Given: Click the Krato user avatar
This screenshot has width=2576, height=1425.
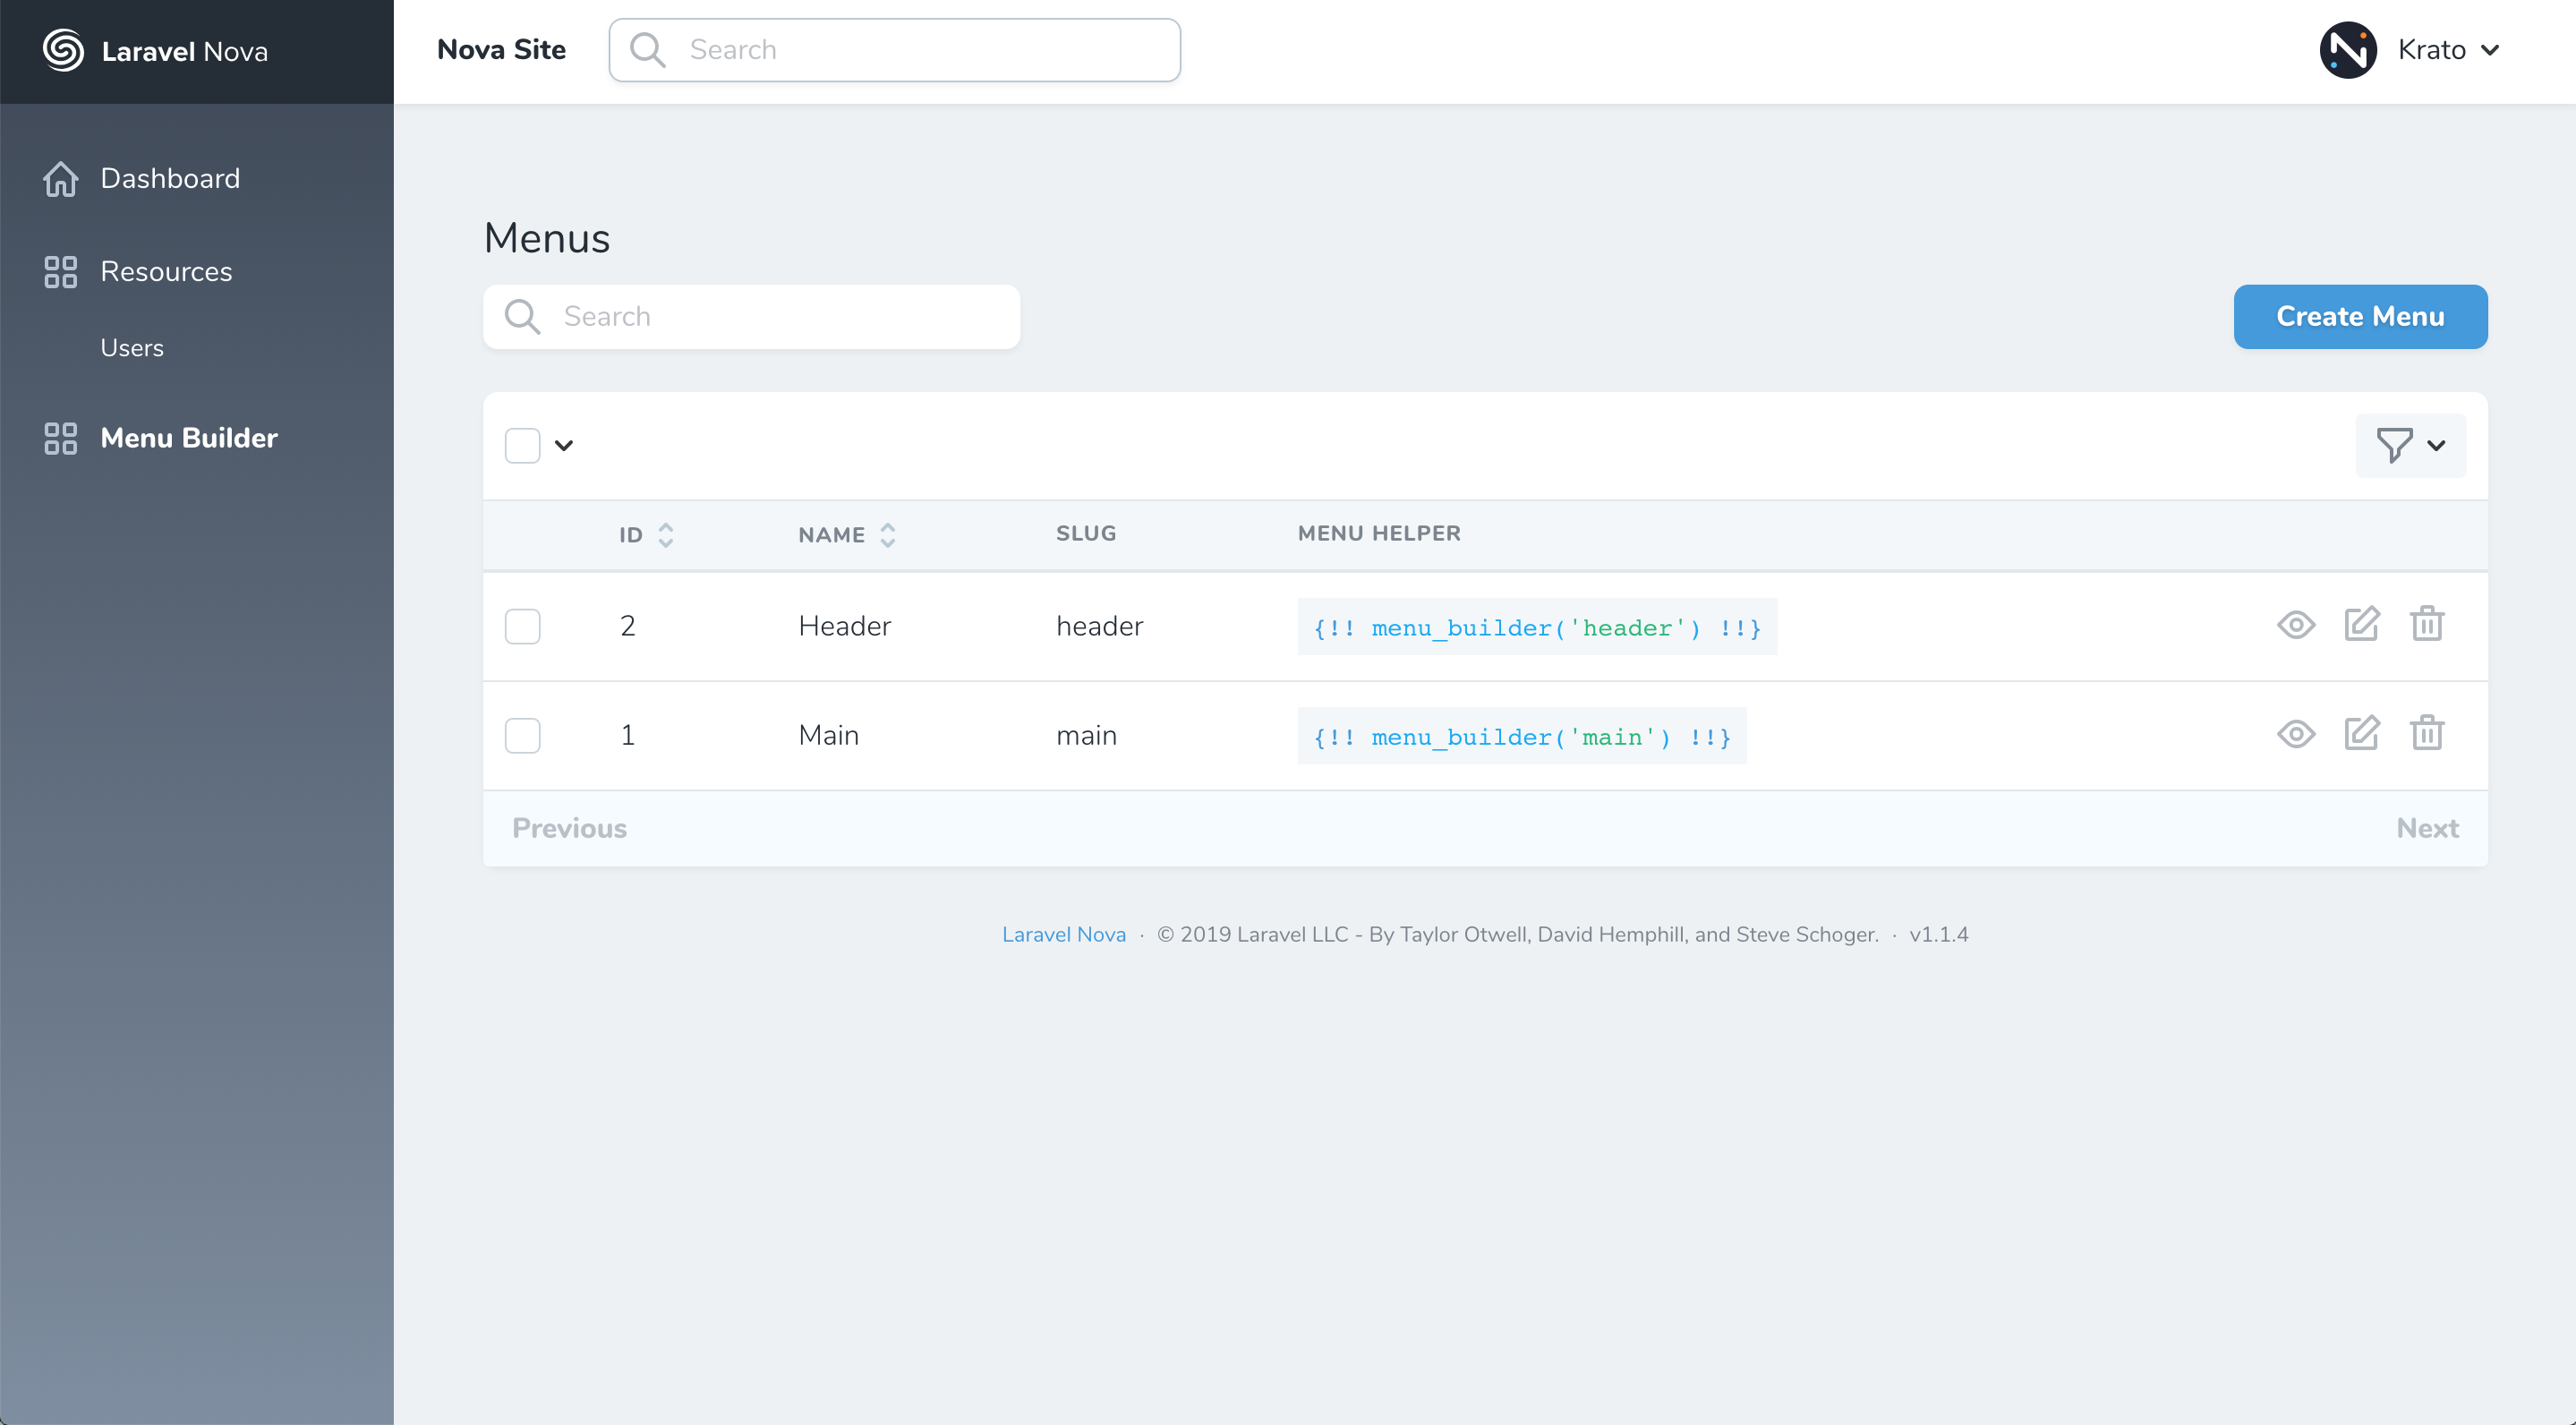Looking at the screenshot, I should pyautogui.click(x=2348, y=50).
